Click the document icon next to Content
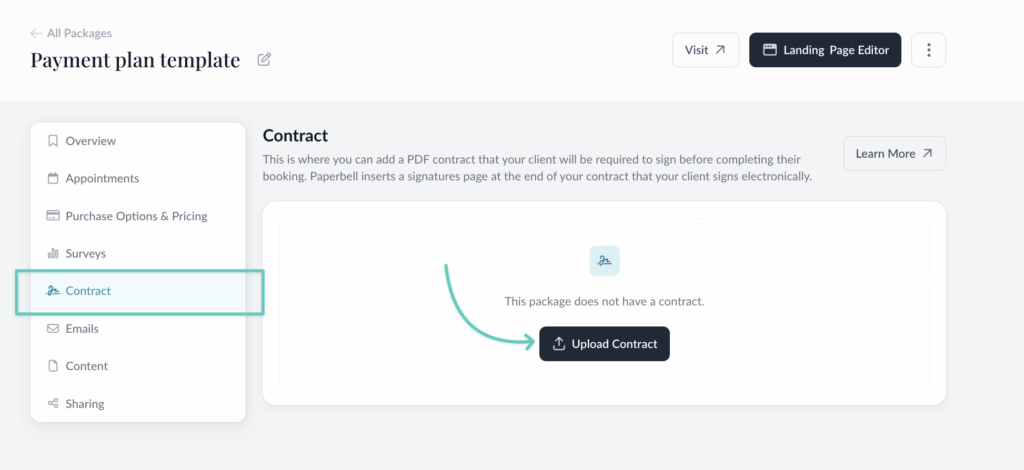 click(53, 366)
